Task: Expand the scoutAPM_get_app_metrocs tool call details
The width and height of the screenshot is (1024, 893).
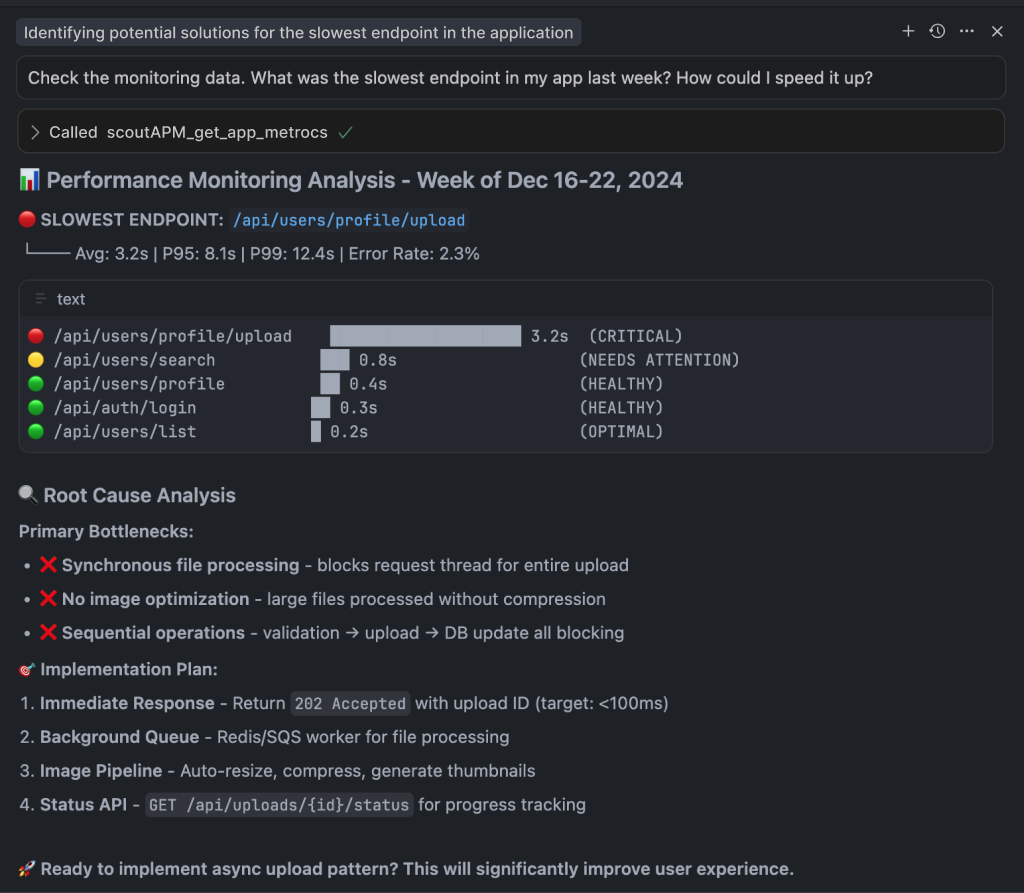Action: click(x=35, y=131)
